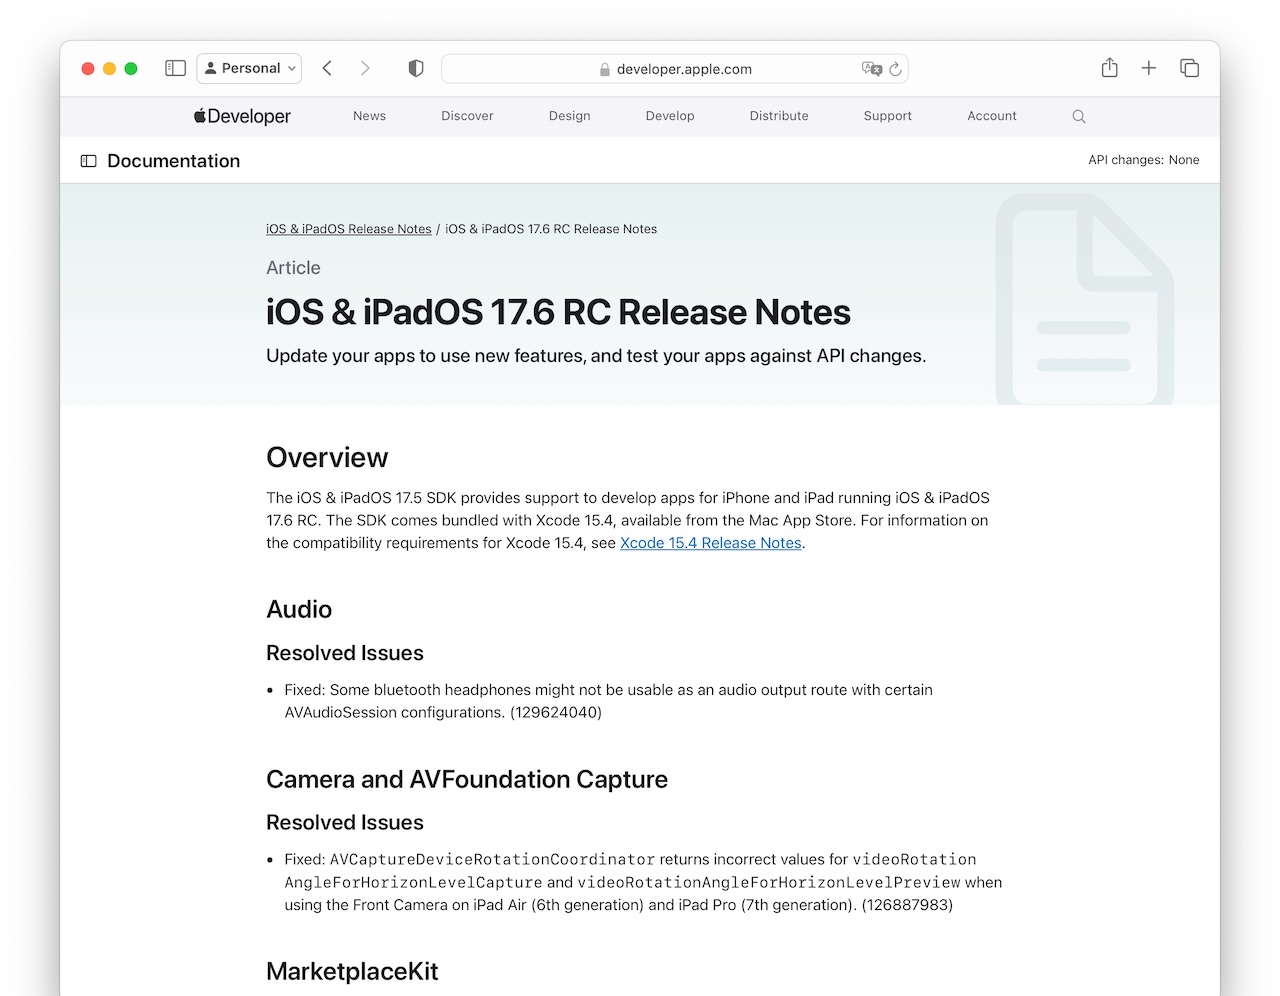Minimize the Safari window with yellow button
Viewport: 1280px width, 996px height.
(x=109, y=68)
